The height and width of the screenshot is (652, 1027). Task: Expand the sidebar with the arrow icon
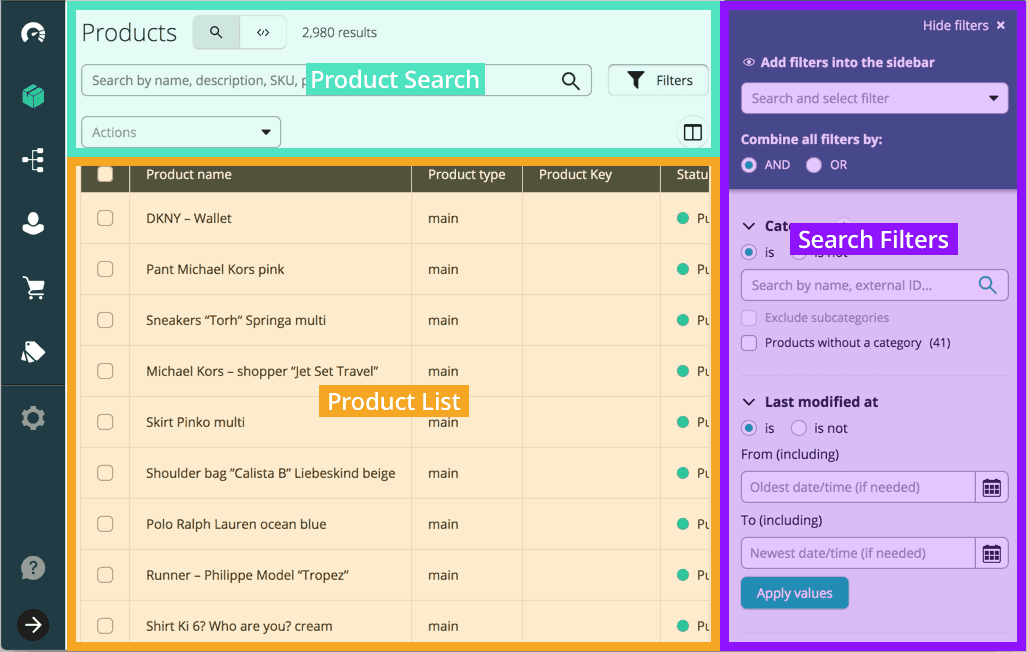coord(33,625)
